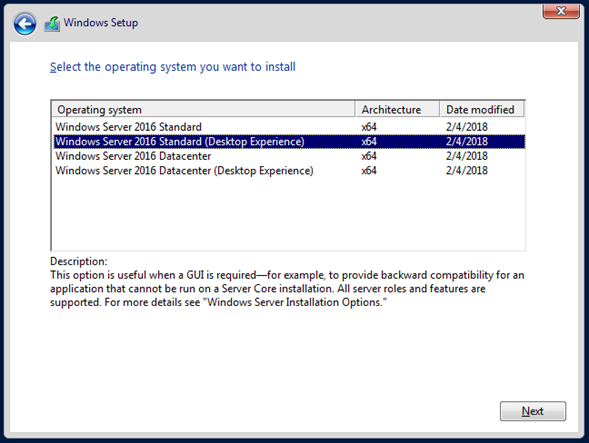Close the Windows Setup window
The width and height of the screenshot is (589, 443).
point(561,11)
